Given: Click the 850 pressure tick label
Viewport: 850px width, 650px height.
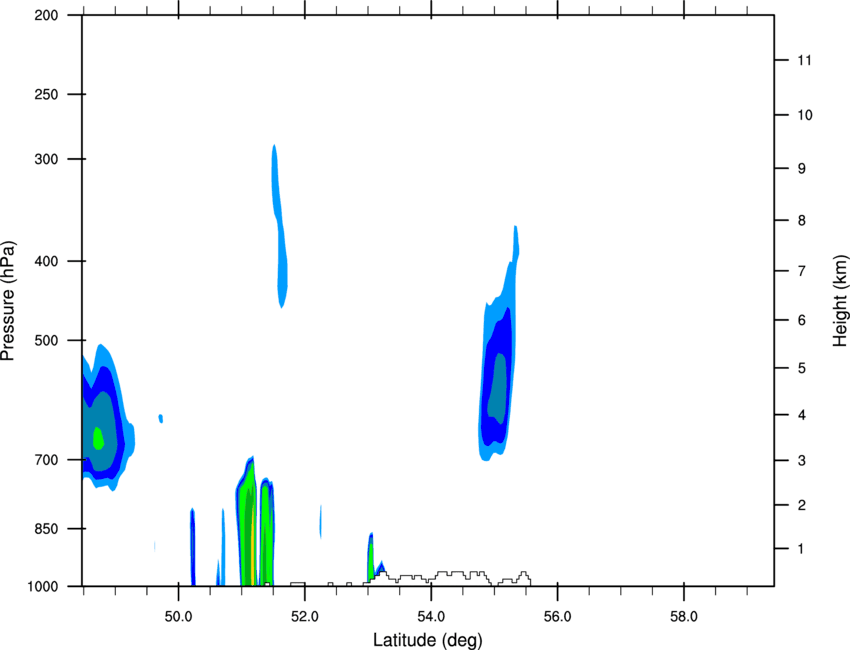Looking at the screenshot, I should [x=46, y=529].
